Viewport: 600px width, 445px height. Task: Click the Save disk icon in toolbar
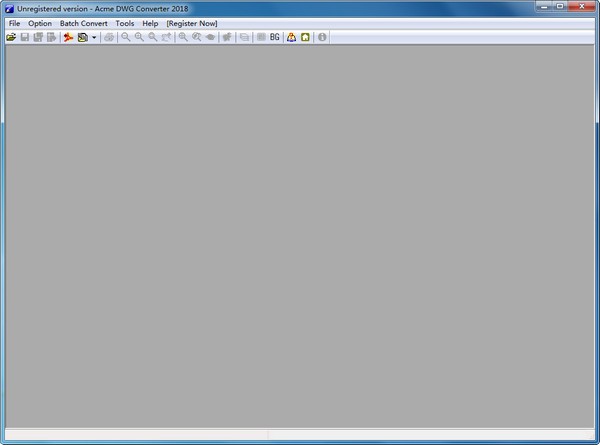tap(25, 37)
